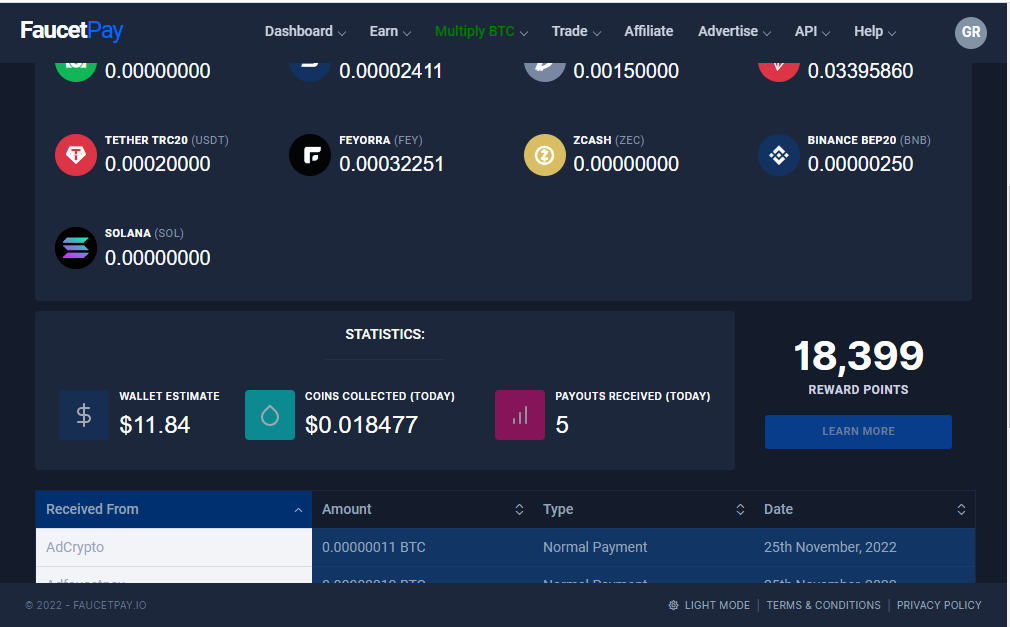Switch to Light Mode
Image resolution: width=1010 pixels, height=627 pixels.
[709, 605]
